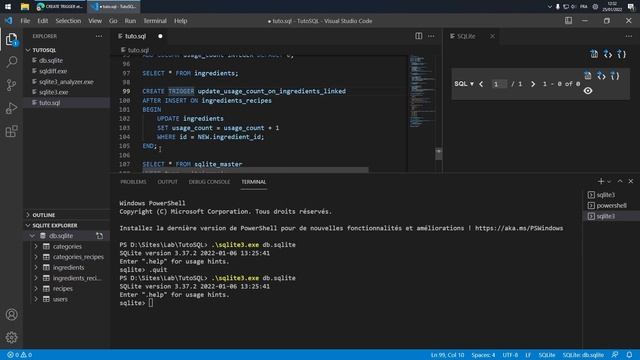Open editor More Actions ellipsis

point(431,36)
